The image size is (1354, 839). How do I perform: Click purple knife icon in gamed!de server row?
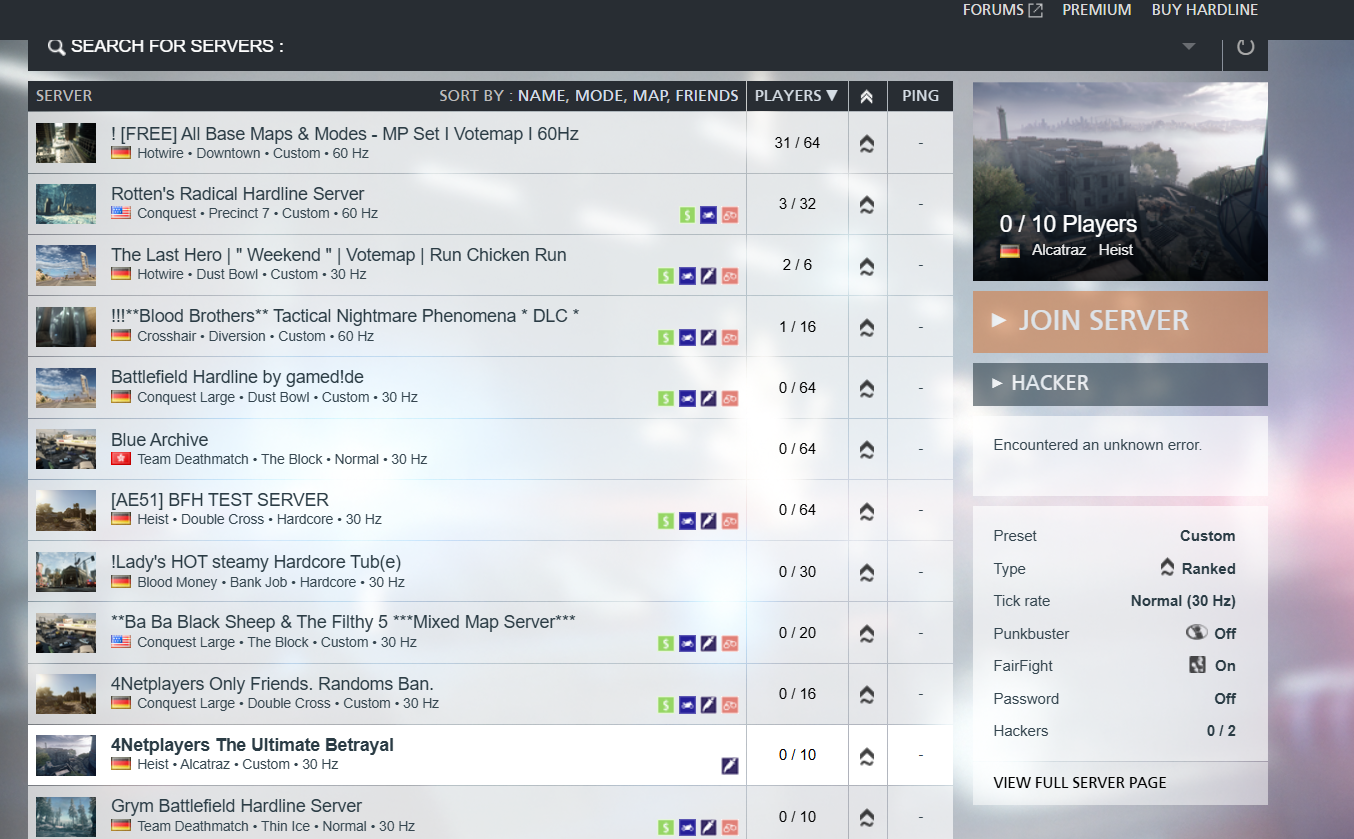pos(709,398)
